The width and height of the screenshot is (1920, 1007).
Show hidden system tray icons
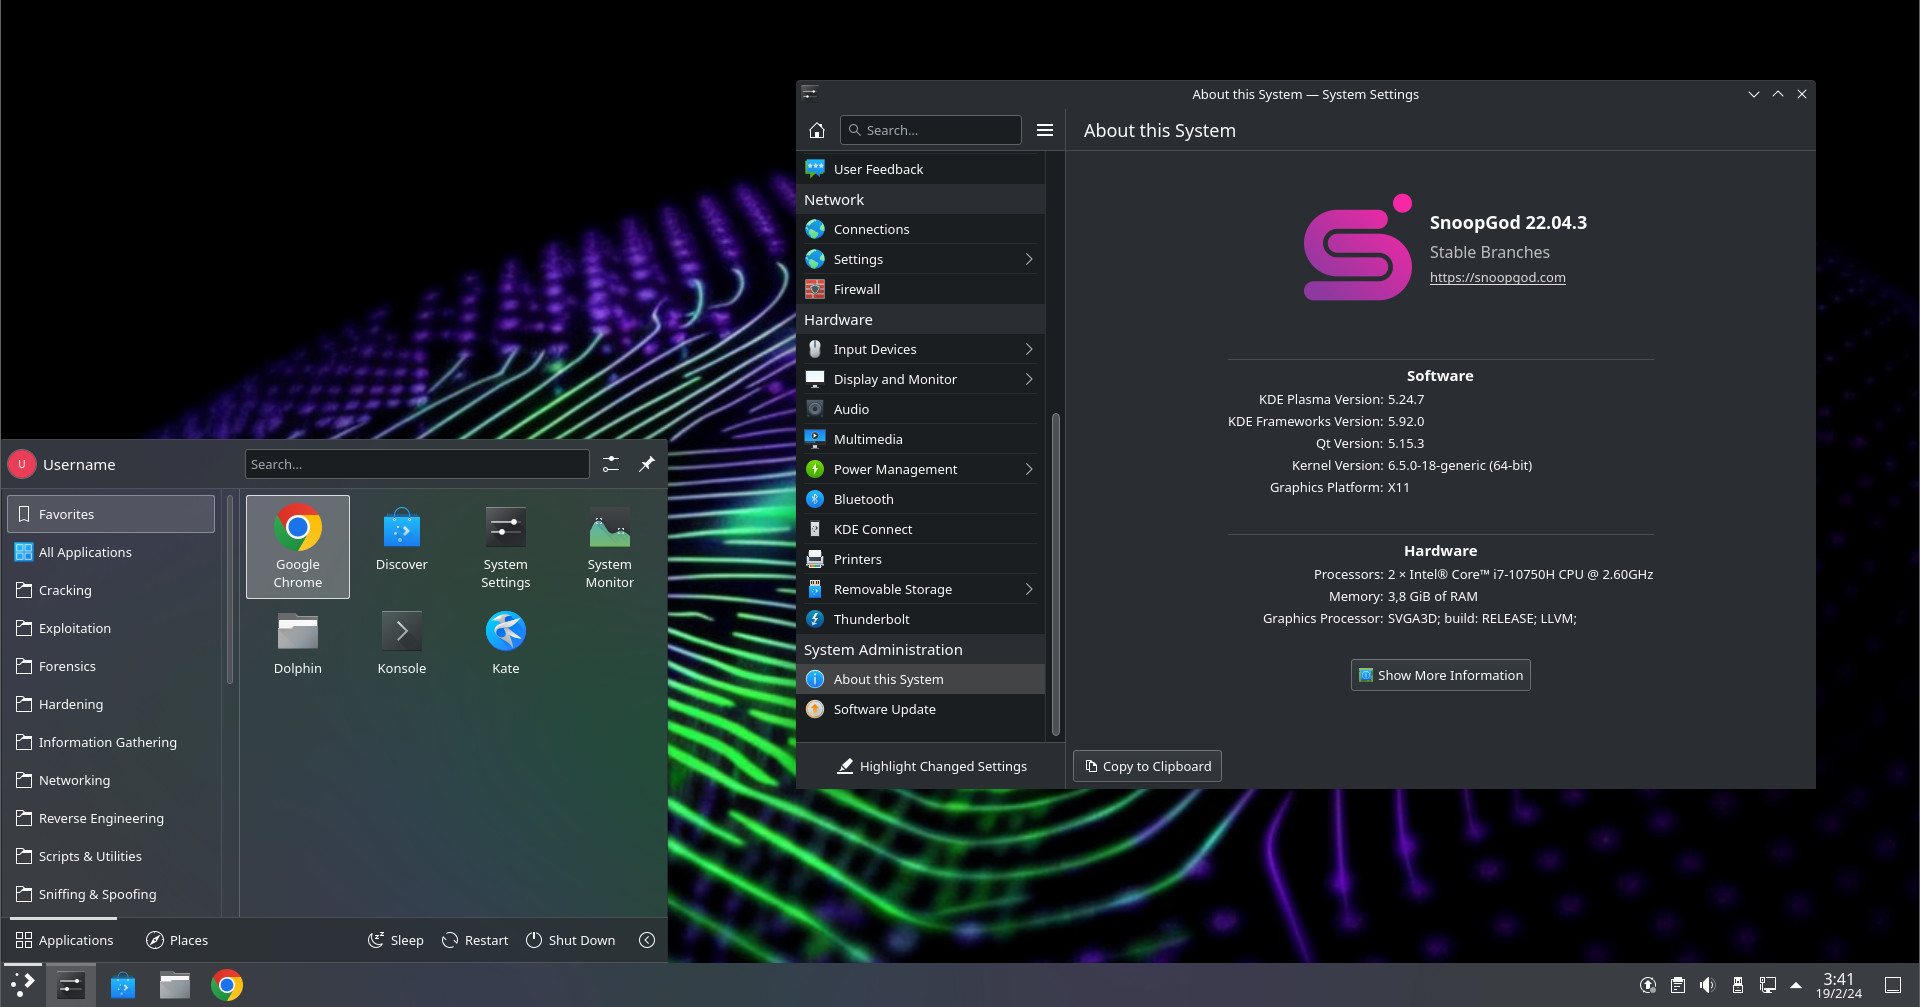(1796, 985)
